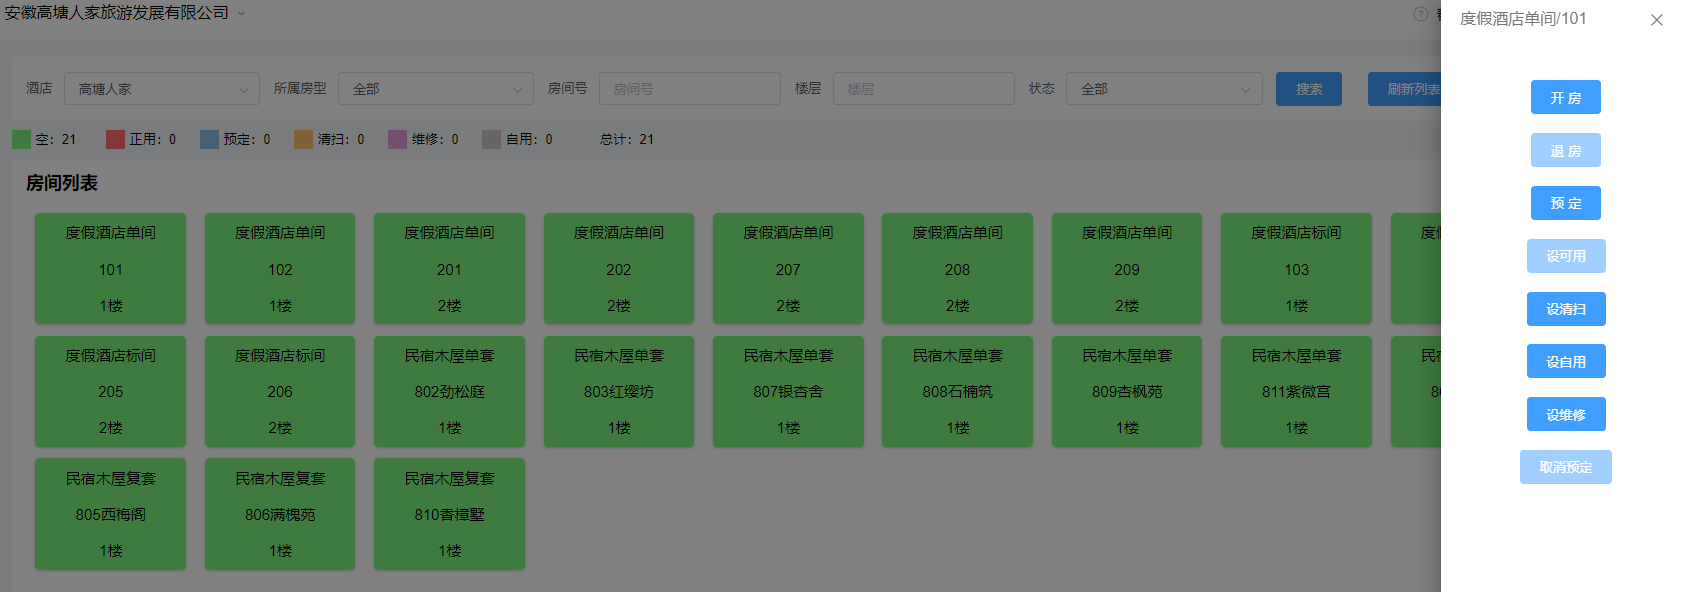Click the 开房 check-in button
This screenshot has height=592, width=1691.
pos(1565,98)
